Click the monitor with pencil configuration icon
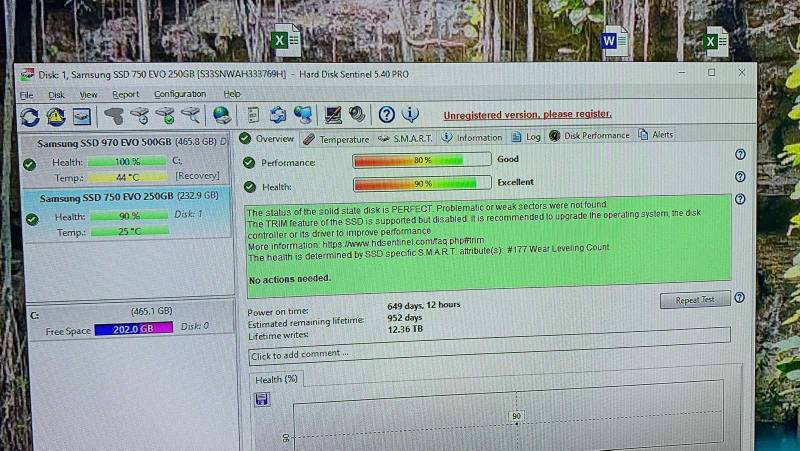Screen dimensions: 800x451 [x=333, y=115]
